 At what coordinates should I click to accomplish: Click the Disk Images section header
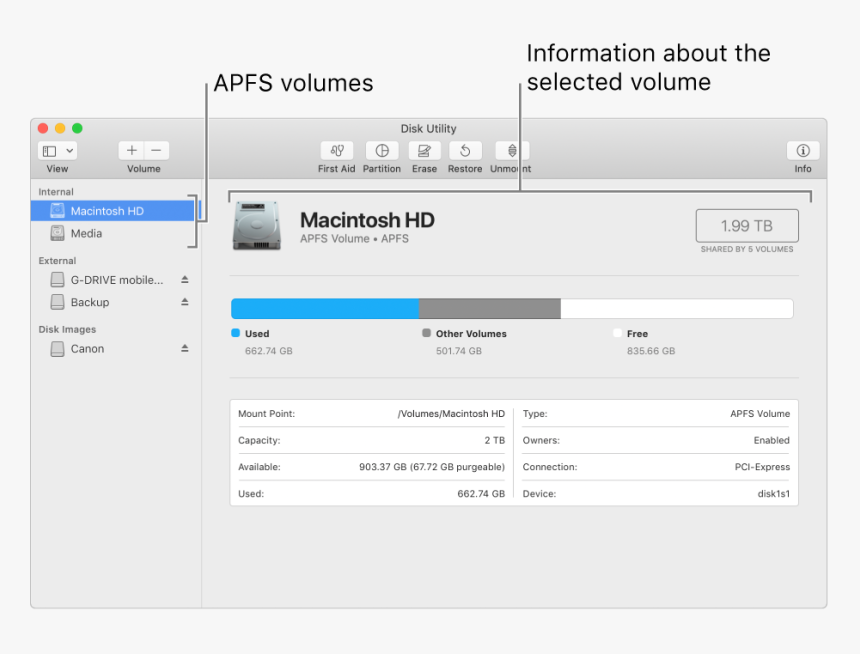pos(67,329)
